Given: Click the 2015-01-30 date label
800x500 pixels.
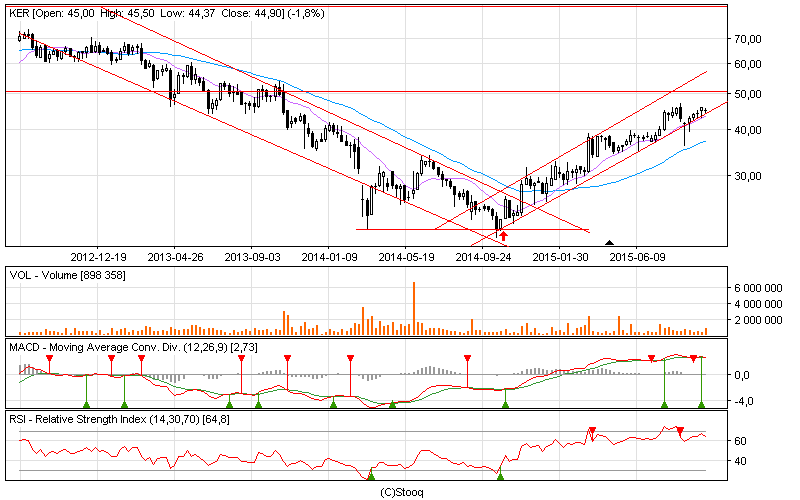Looking at the screenshot, I should pyautogui.click(x=560, y=257).
